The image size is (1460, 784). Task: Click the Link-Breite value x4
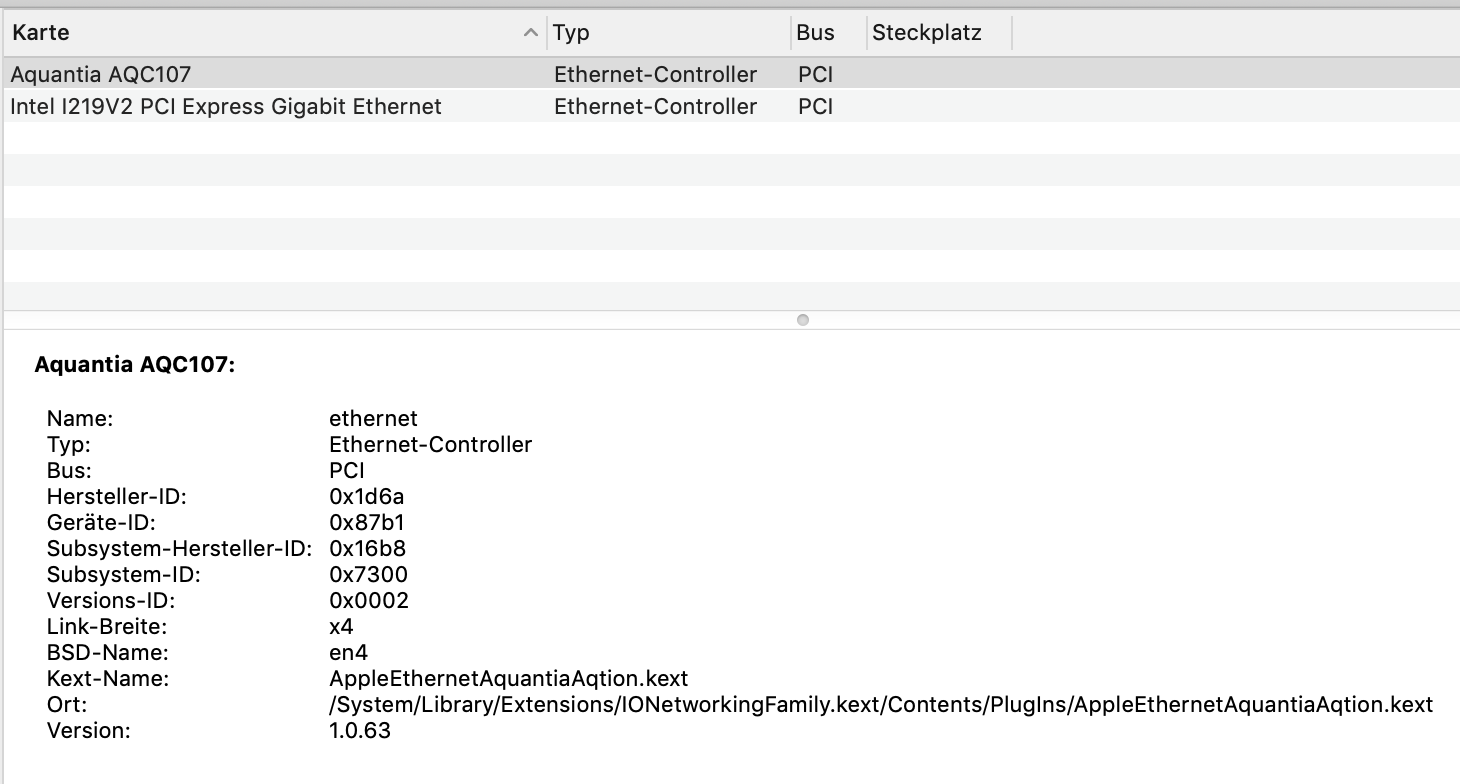341,627
